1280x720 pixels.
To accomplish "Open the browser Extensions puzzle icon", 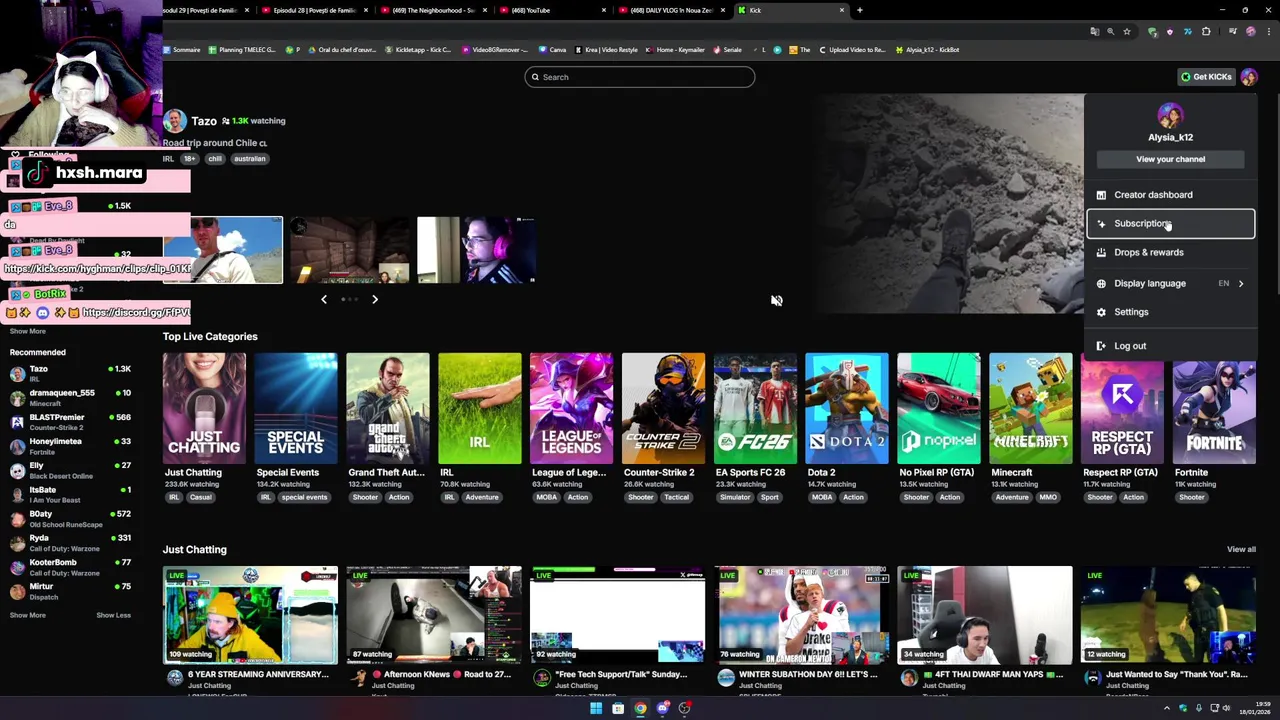I will tap(1206, 31).
